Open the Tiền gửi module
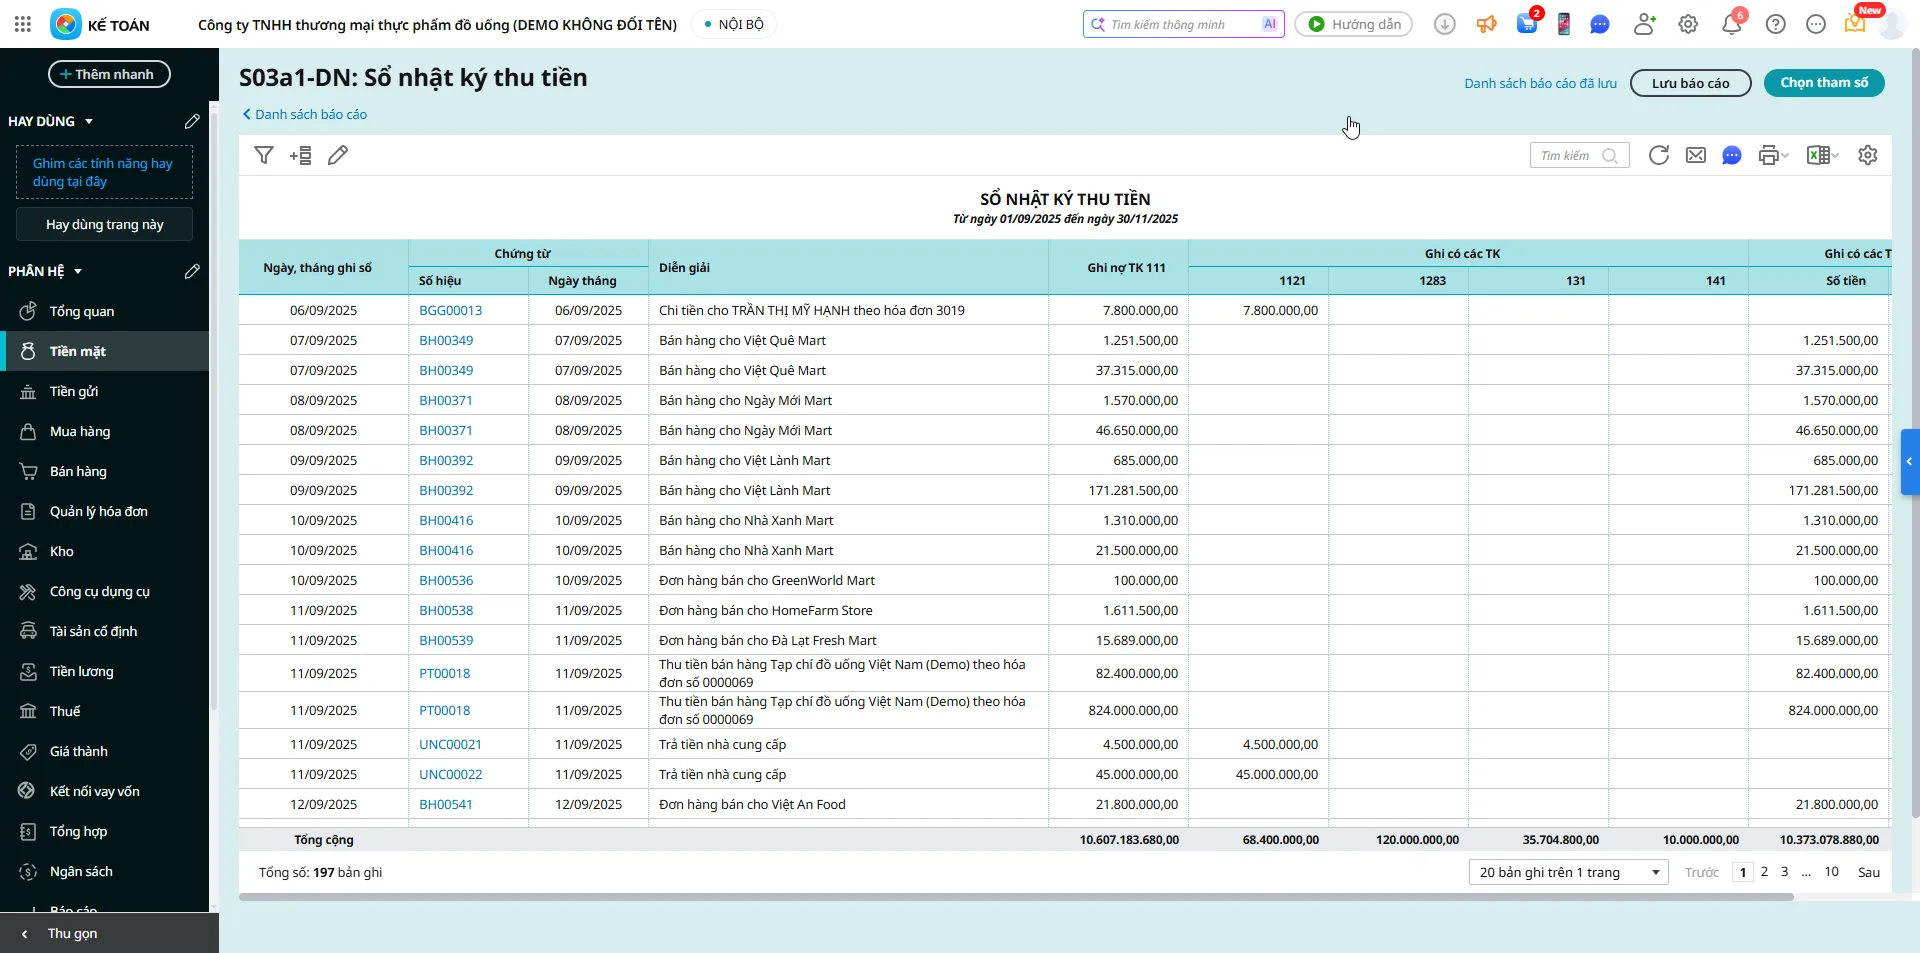Viewport: 1920px width, 953px height. click(x=74, y=391)
